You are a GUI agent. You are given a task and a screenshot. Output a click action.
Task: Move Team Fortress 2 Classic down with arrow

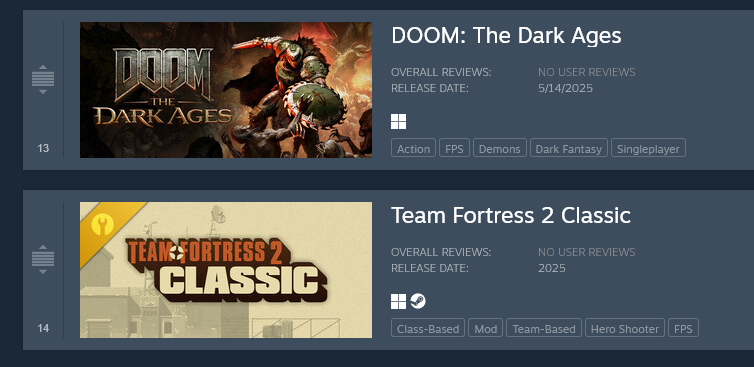tap(43, 271)
